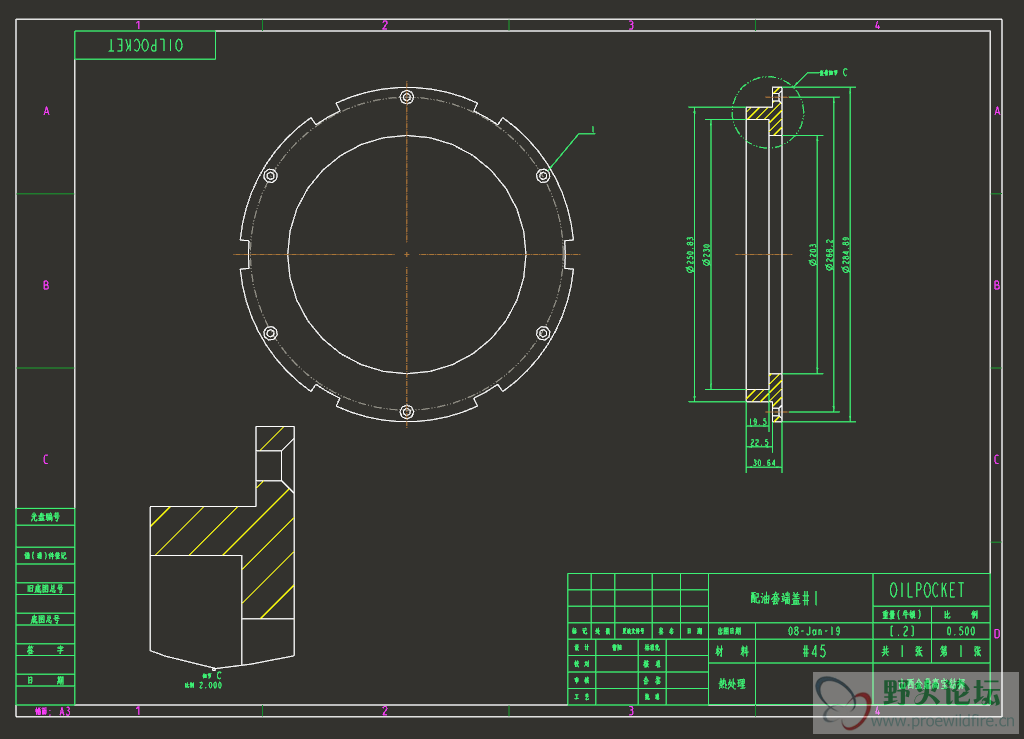Click the [.2] weight value
Image resolution: width=1024 pixels, height=739 pixels.
coord(902,631)
